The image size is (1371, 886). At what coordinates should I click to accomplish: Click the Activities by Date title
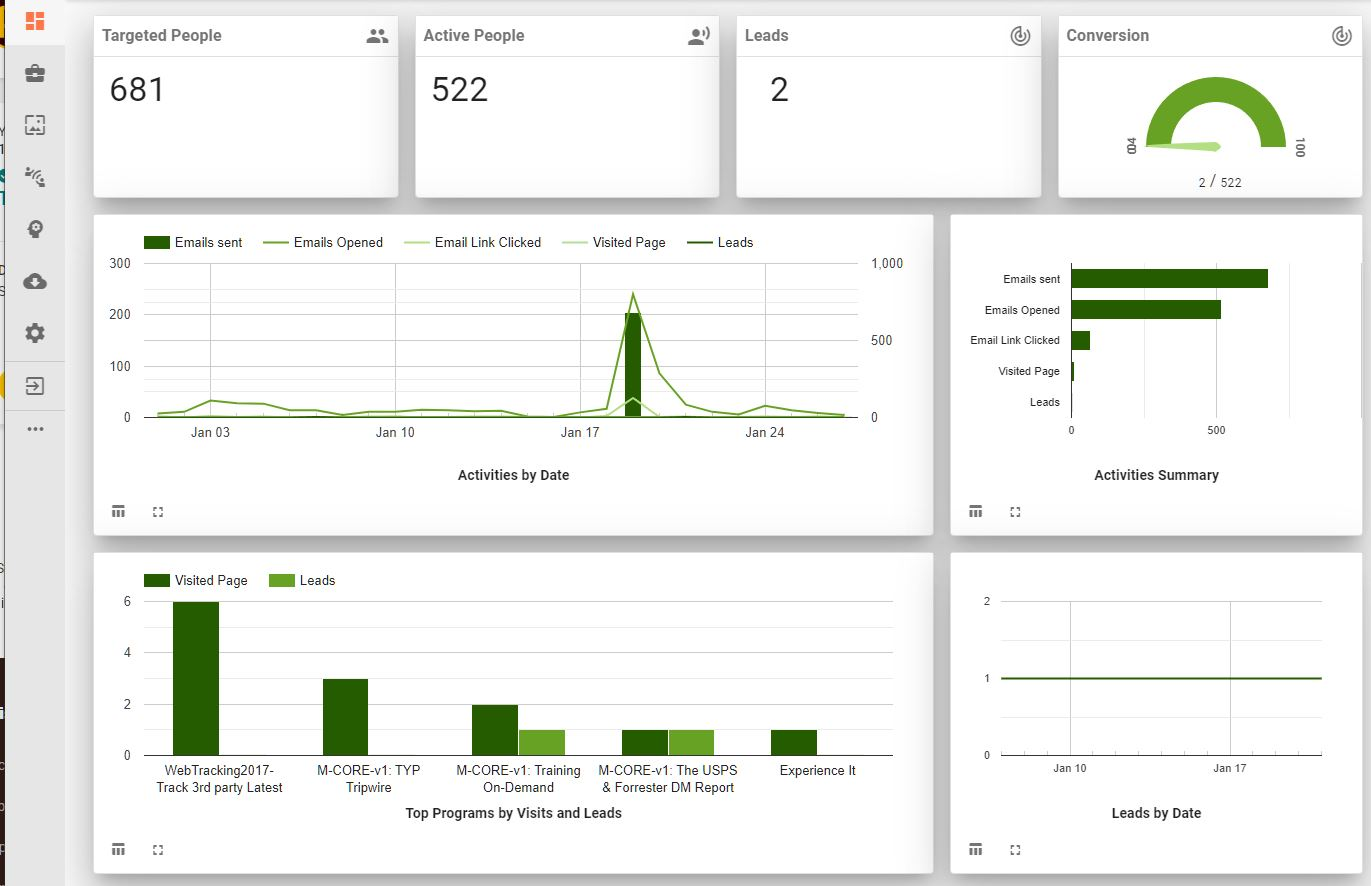tap(513, 475)
